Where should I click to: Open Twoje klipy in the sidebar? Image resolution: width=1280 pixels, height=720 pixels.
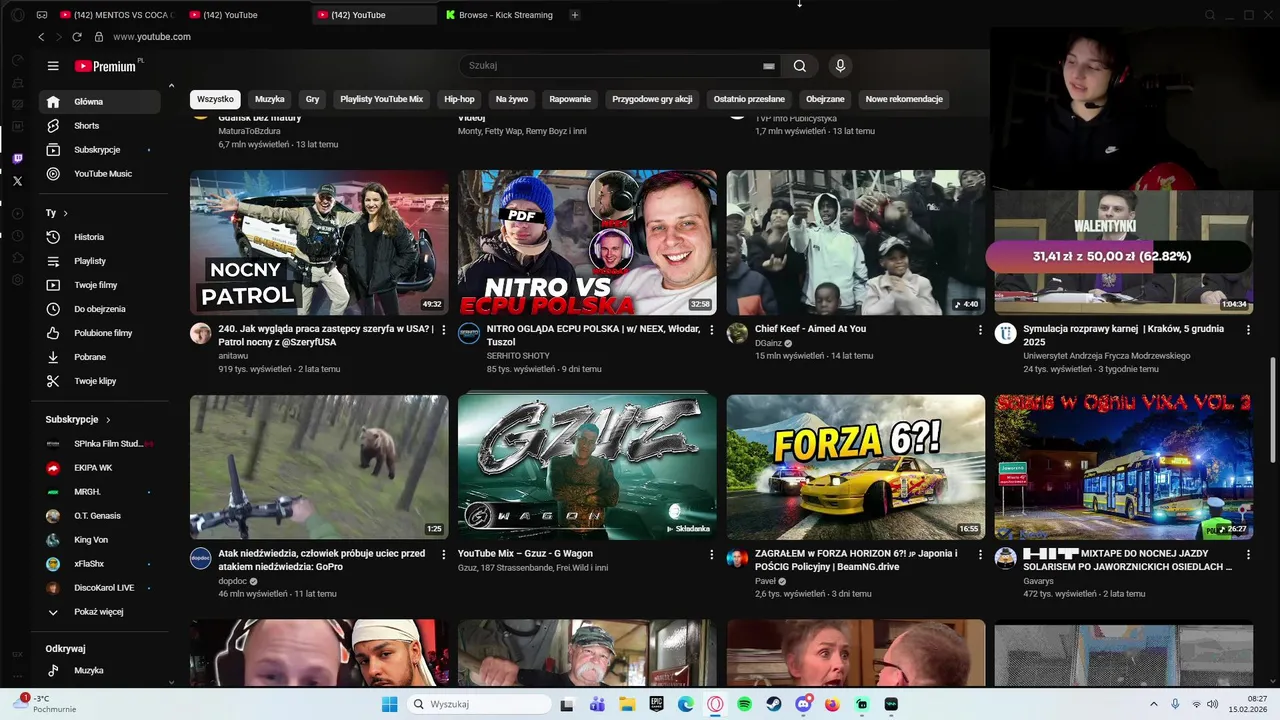coord(100,381)
